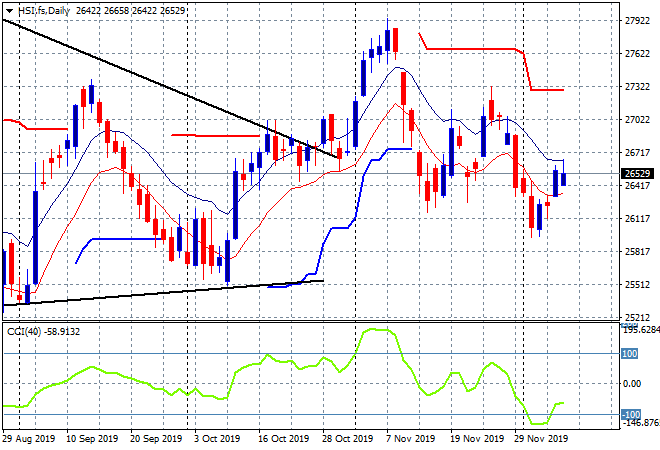Viewport: 660px width, 450px height.
Task: Click the 10 Sep 2019 date label
Action: coord(92,439)
